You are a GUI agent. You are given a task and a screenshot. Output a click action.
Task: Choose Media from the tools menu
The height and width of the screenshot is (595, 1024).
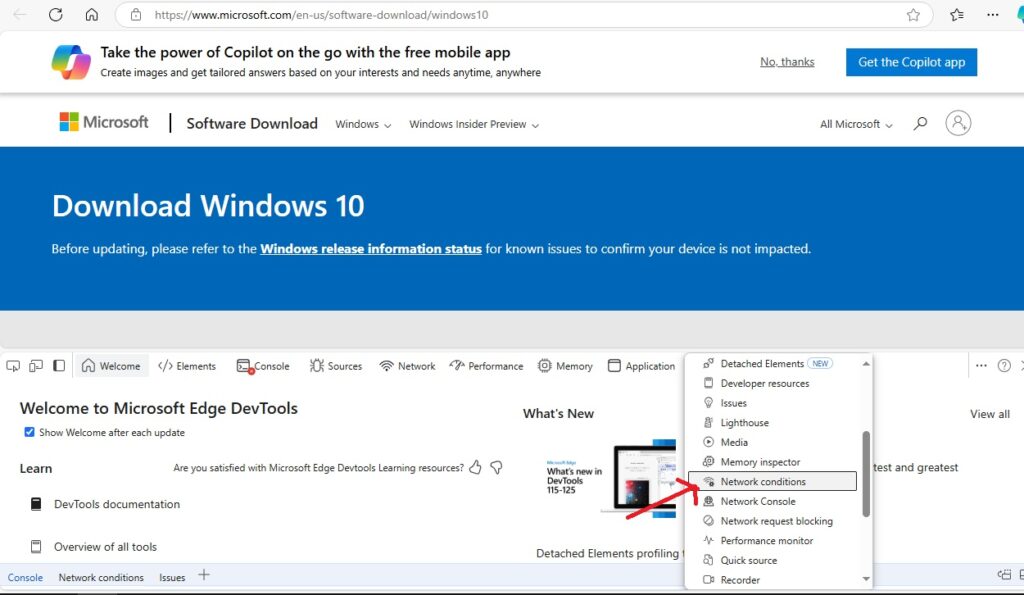[773, 442]
